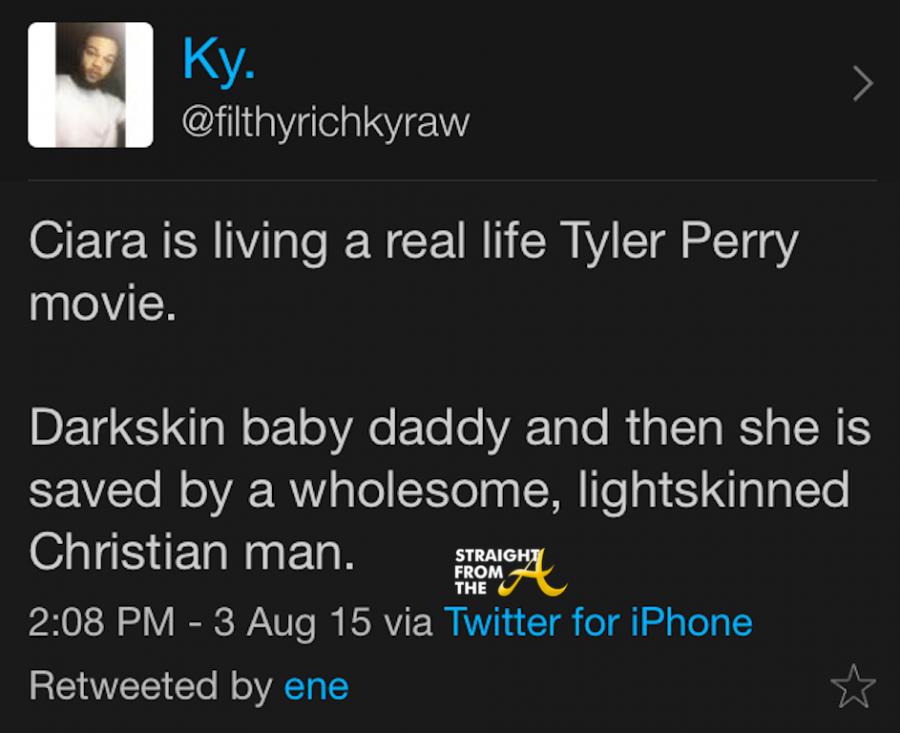Viewport: 900px width, 733px height.
Task: Tap Ky.'s profile picture thumbnail
Action: 90,85
